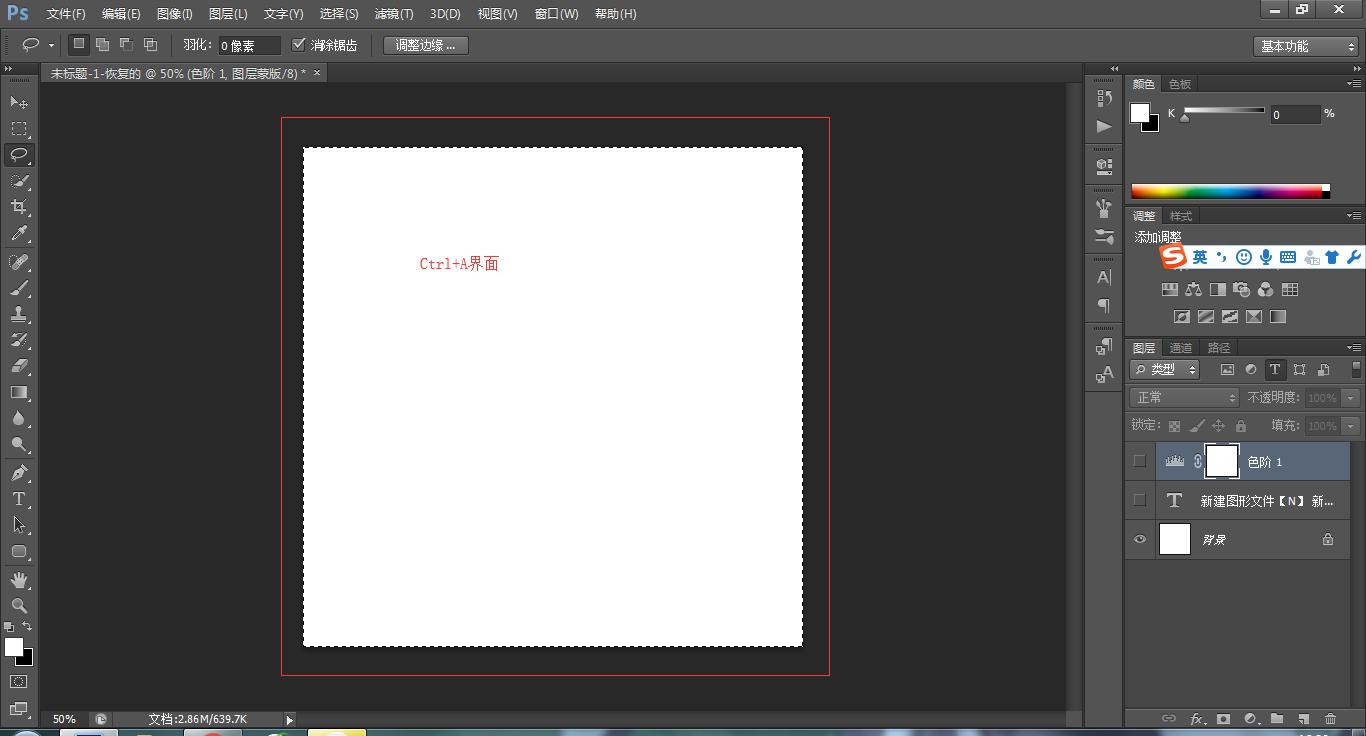Select the Eyedropper tool

pos(19,234)
